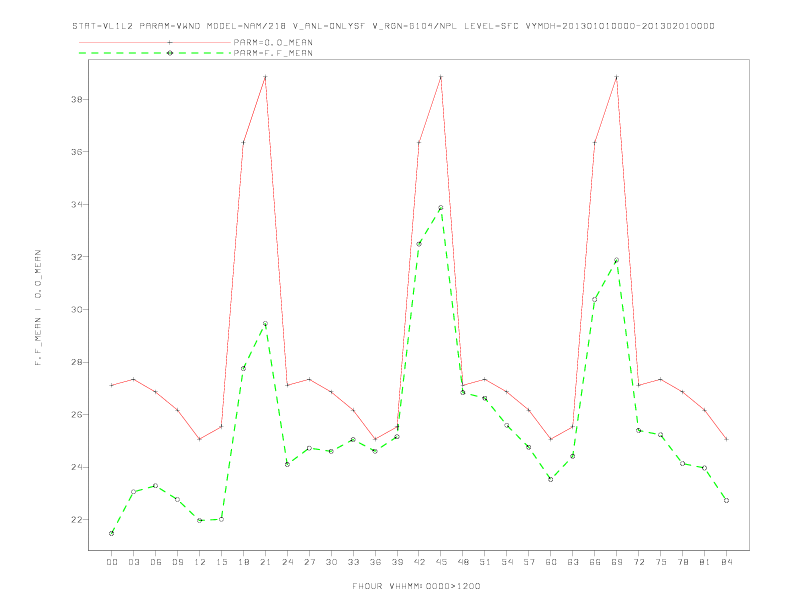Click the x-axis tick label 39
This screenshot has width=792, height=612.
(397, 562)
